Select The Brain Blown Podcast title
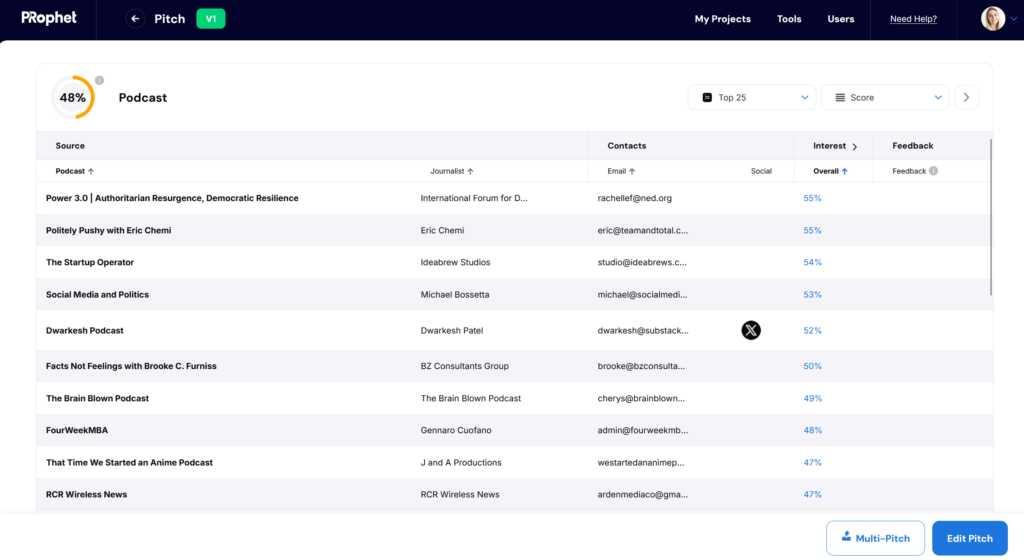 click(x=97, y=398)
